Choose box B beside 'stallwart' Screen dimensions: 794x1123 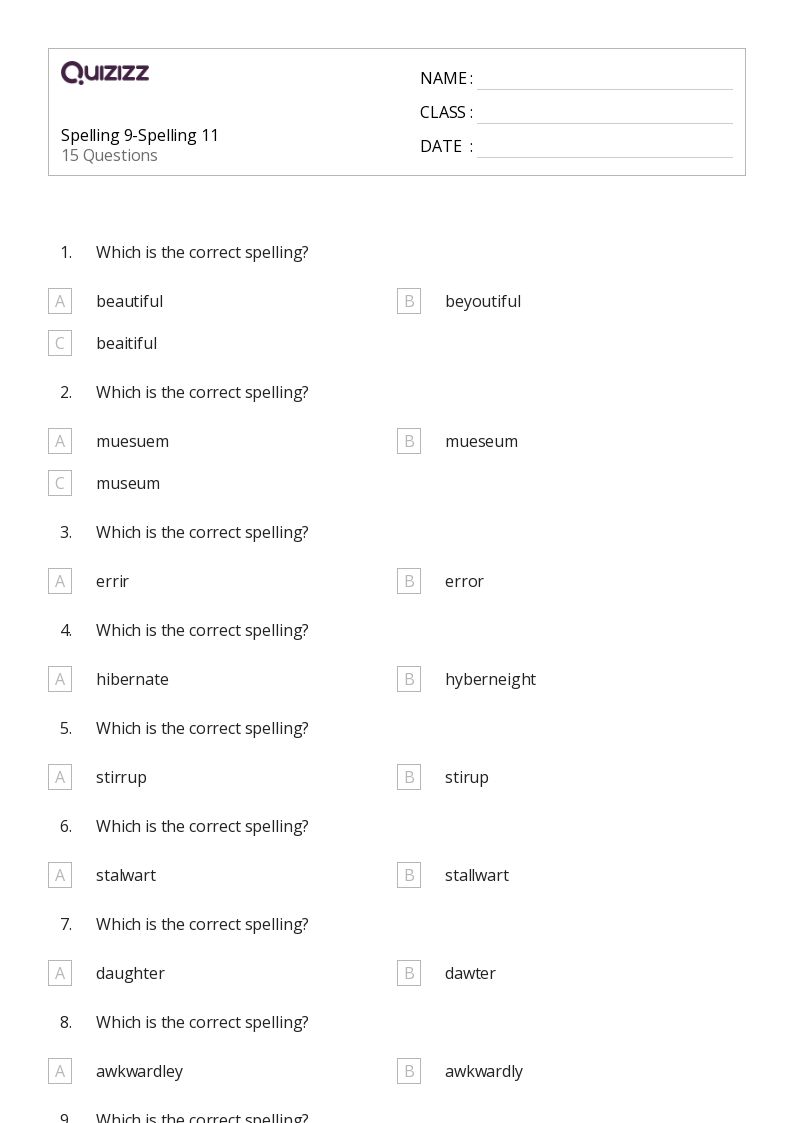click(409, 875)
